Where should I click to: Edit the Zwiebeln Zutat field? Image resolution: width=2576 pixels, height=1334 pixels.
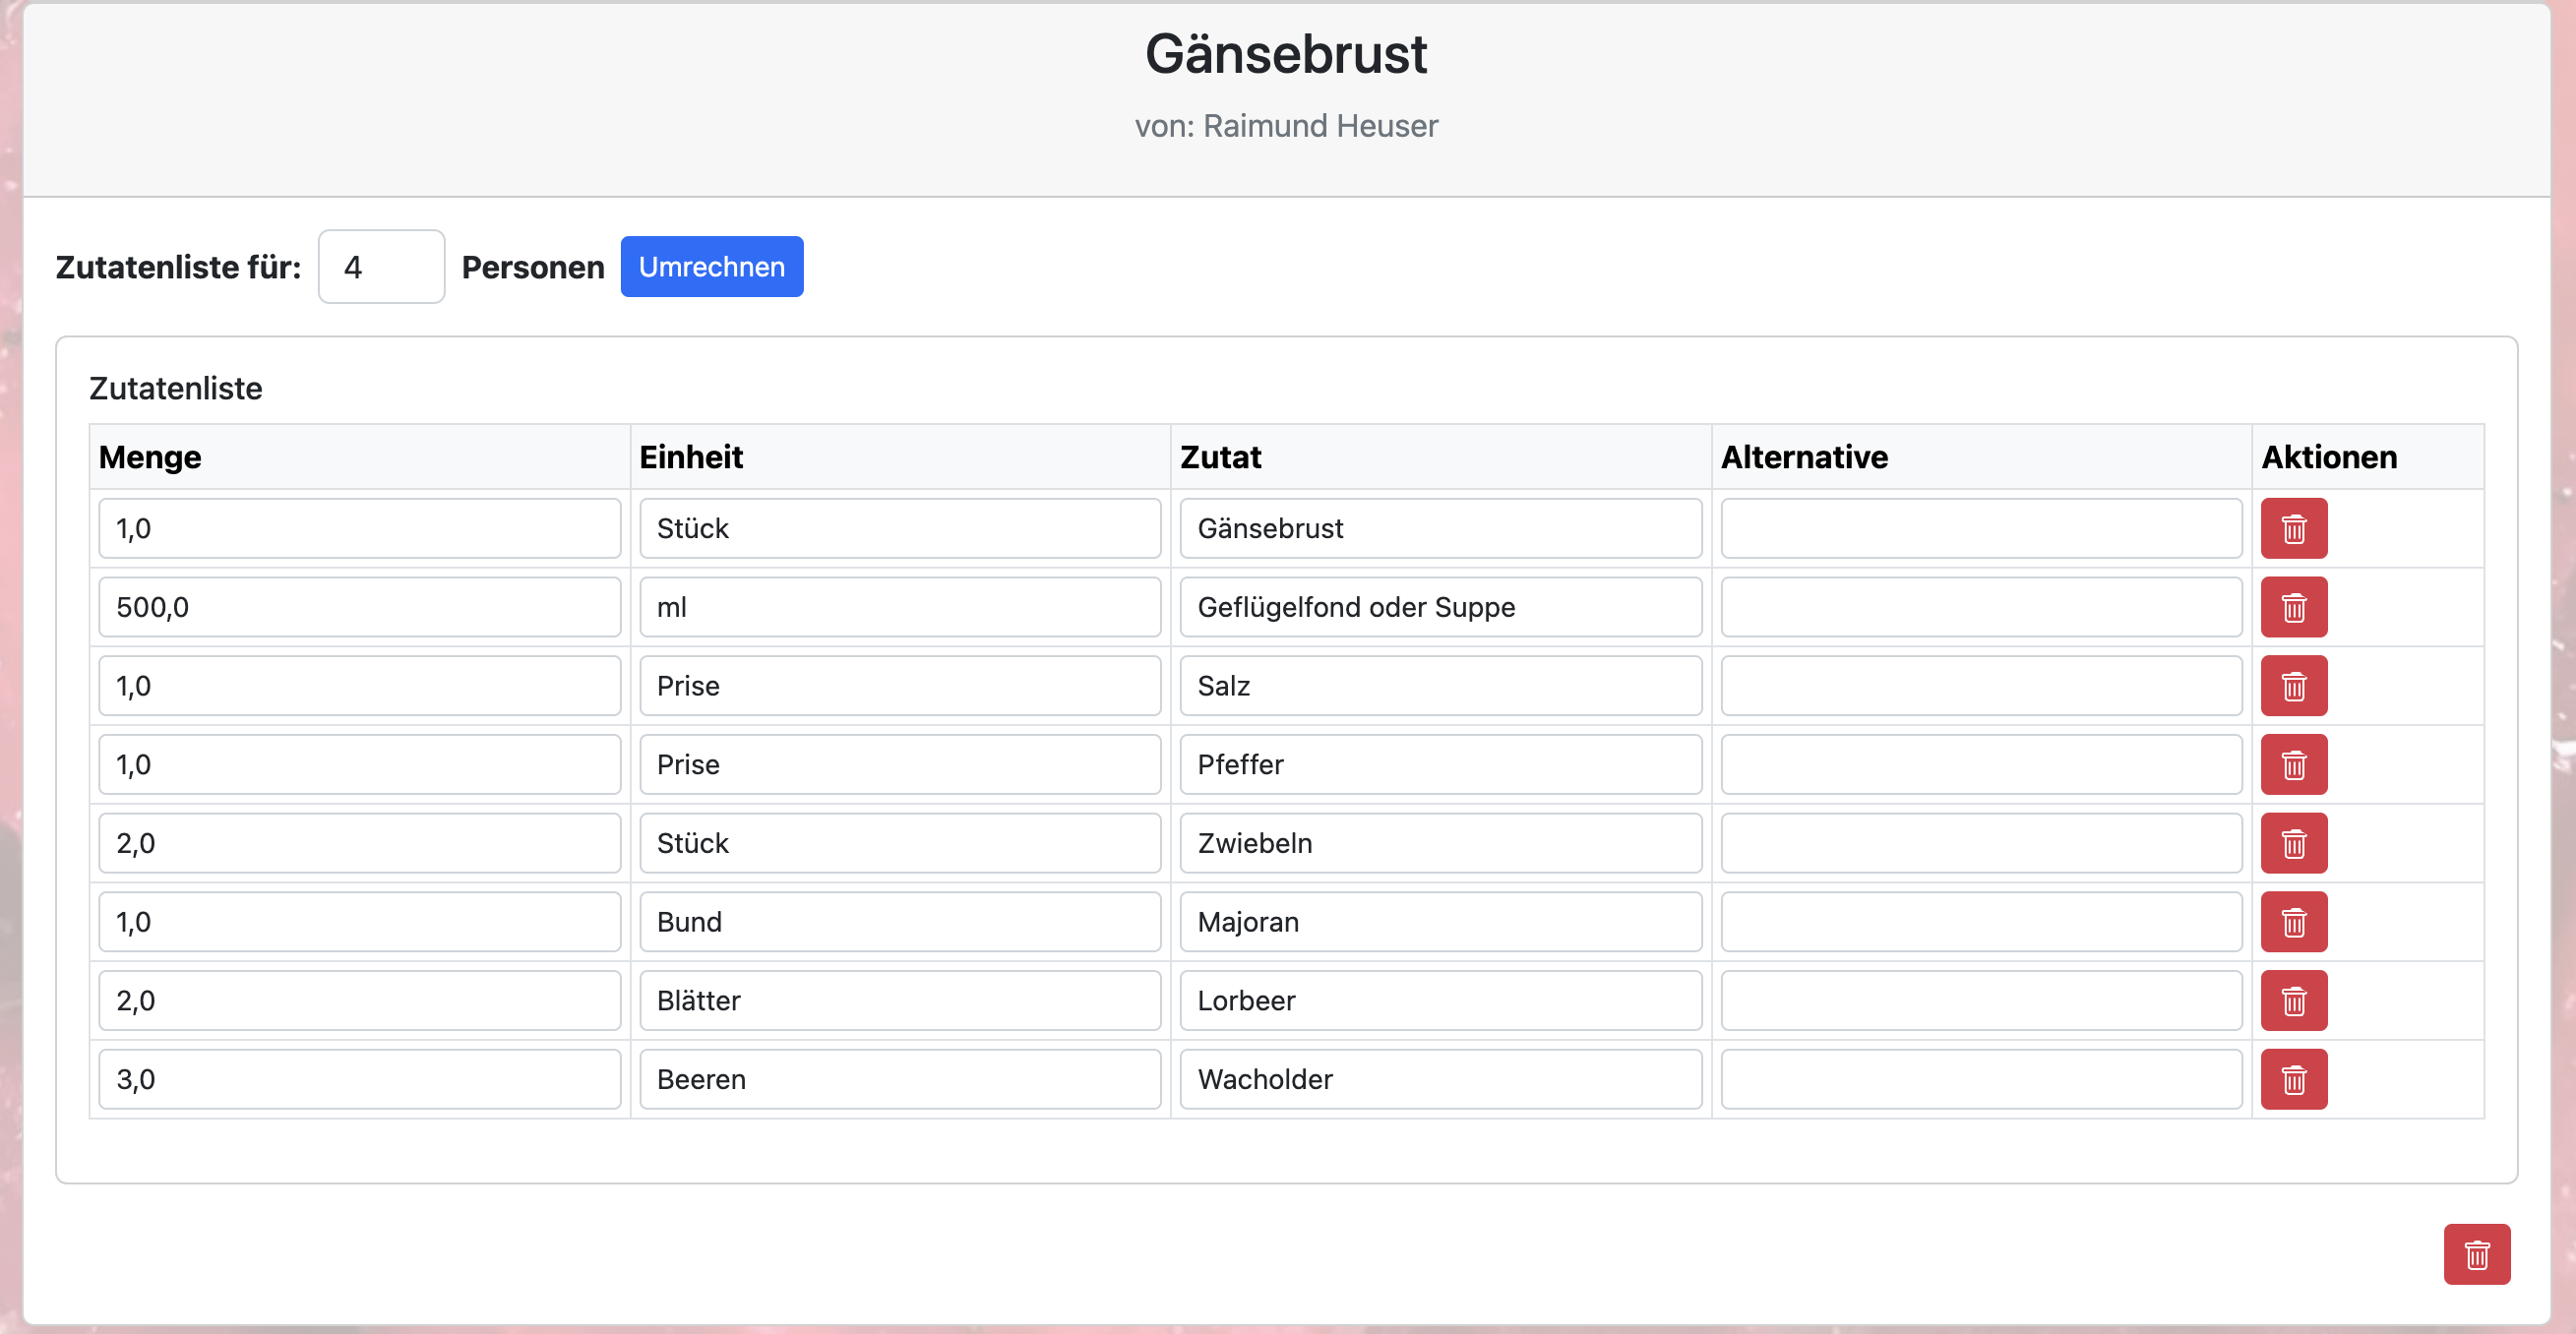click(x=1441, y=843)
